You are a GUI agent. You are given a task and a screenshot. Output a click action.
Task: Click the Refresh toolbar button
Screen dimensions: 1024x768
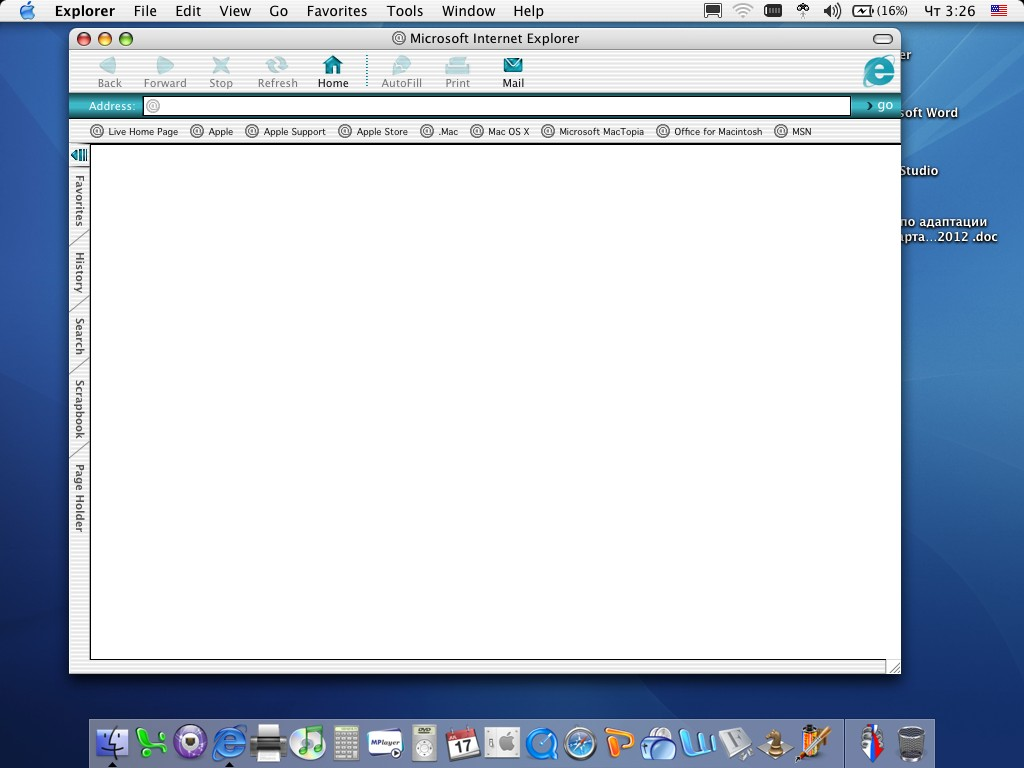(277, 72)
